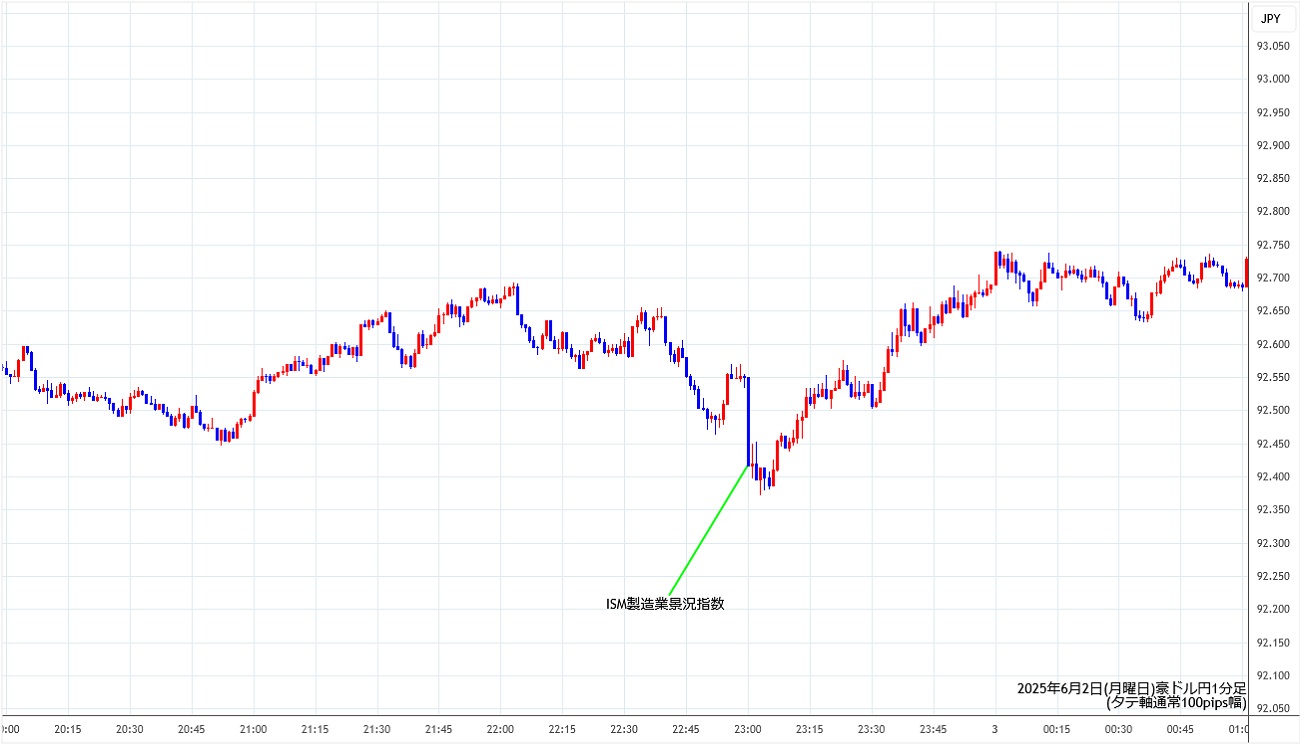Click the 23:45 time axis label
The width and height of the screenshot is (1300, 745).
[x=934, y=729]
